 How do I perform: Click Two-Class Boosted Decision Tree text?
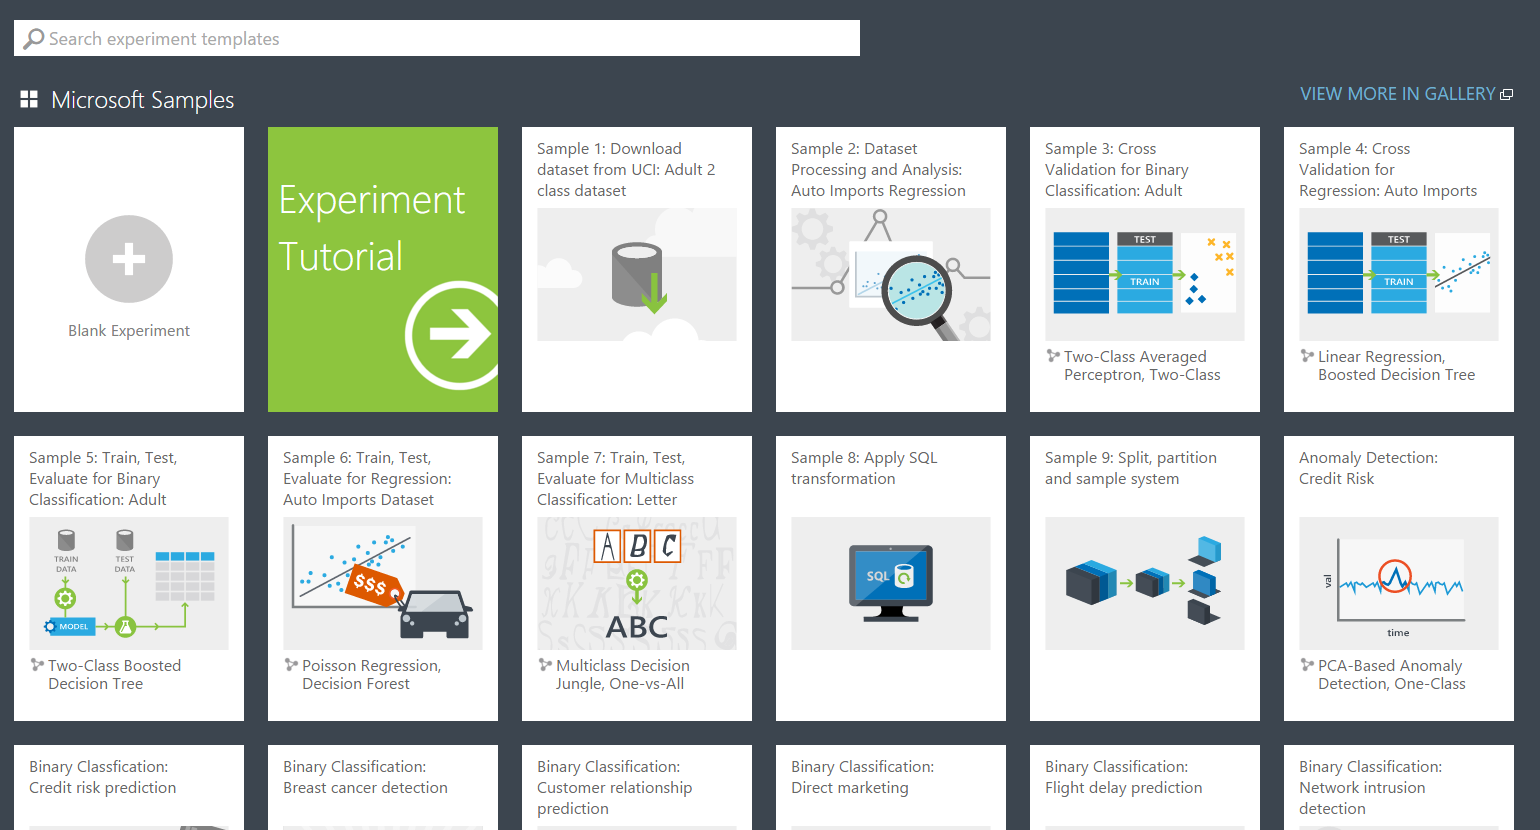click(114, 675)
